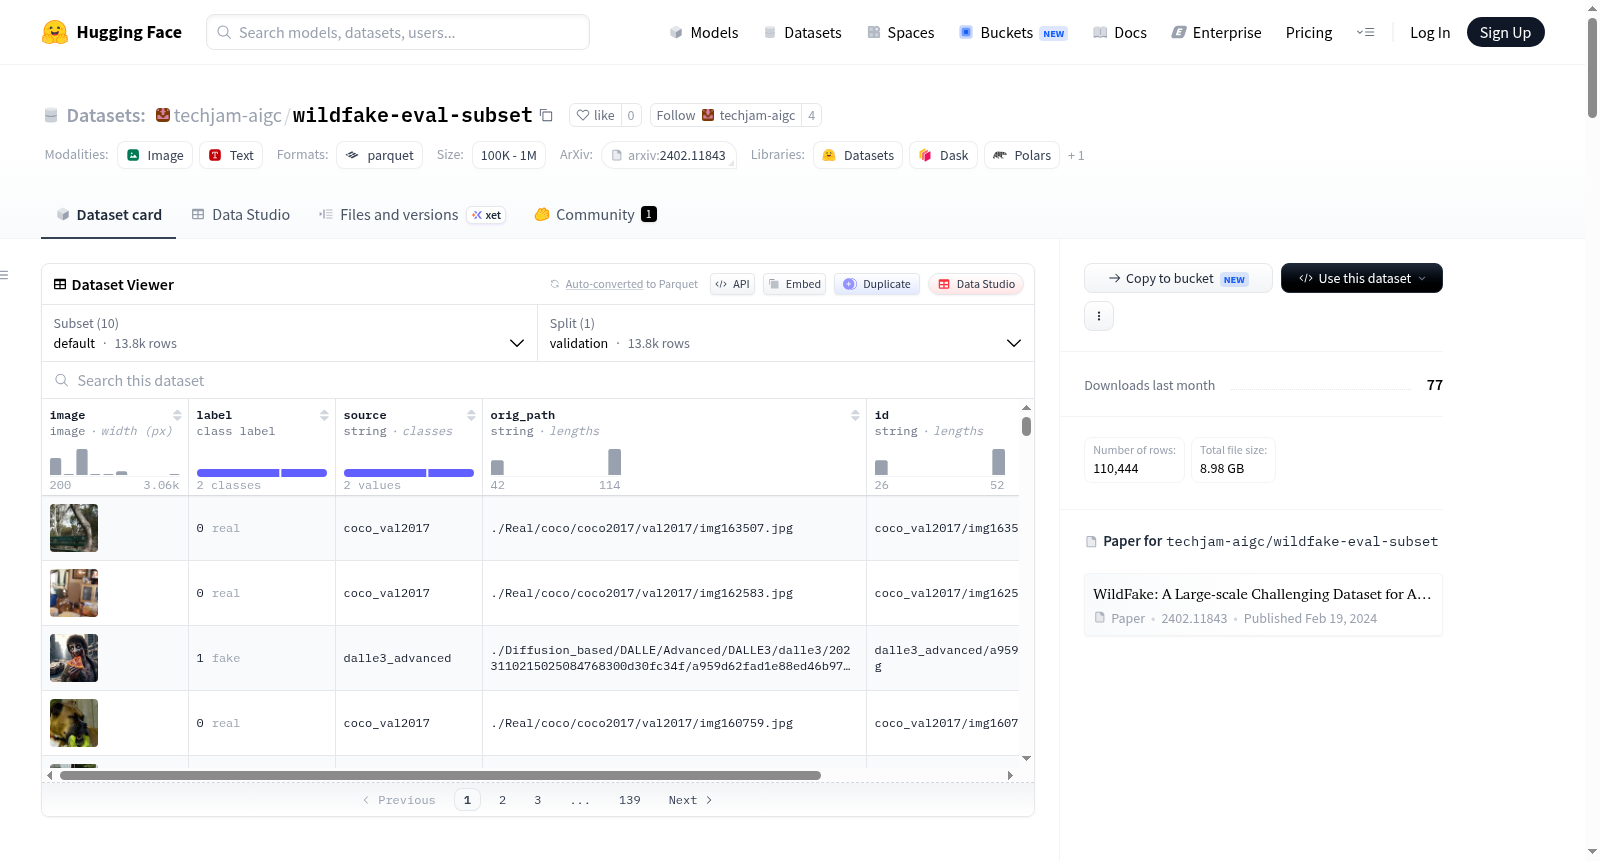Screen dimensions: 1600x861
Task: Click the search magnifier icon in the dataset viewer
Action: tap(62, 381)
